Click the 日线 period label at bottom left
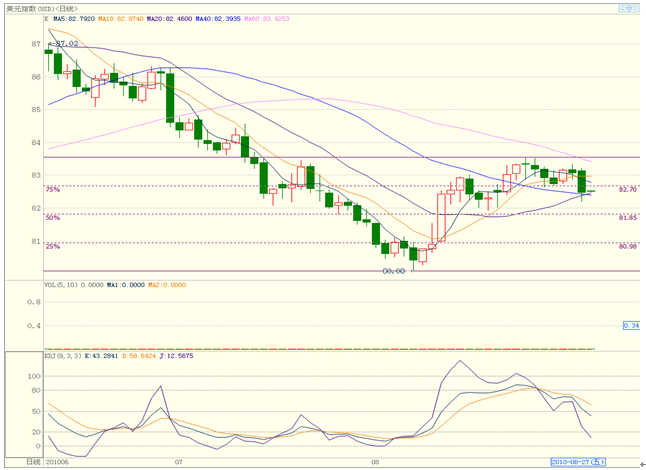This screenshot has height=470, width=646. click(x=33, y=462)
